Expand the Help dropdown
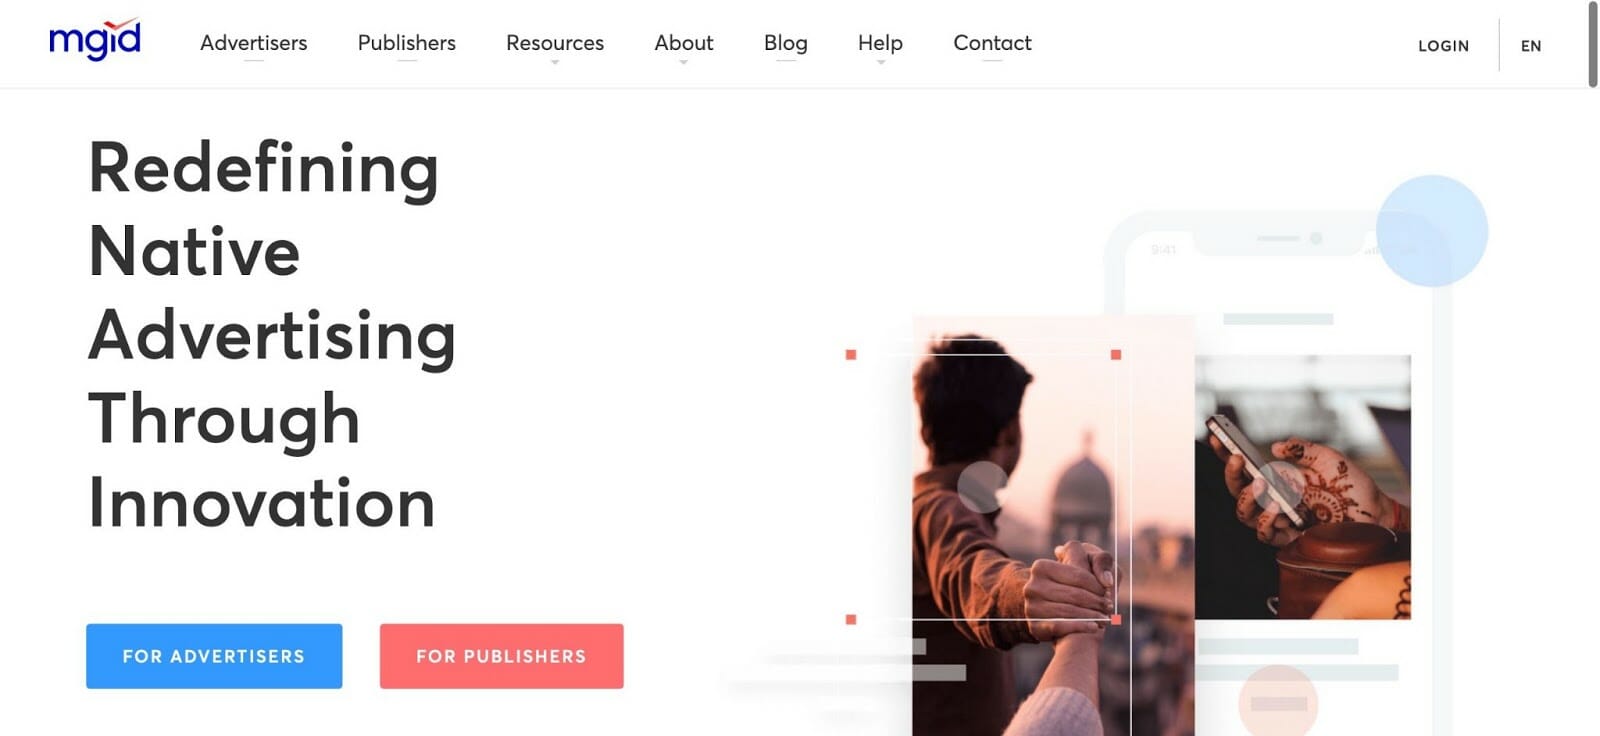The height and width of the screenshot is (736, 1600). click(880, 43)
